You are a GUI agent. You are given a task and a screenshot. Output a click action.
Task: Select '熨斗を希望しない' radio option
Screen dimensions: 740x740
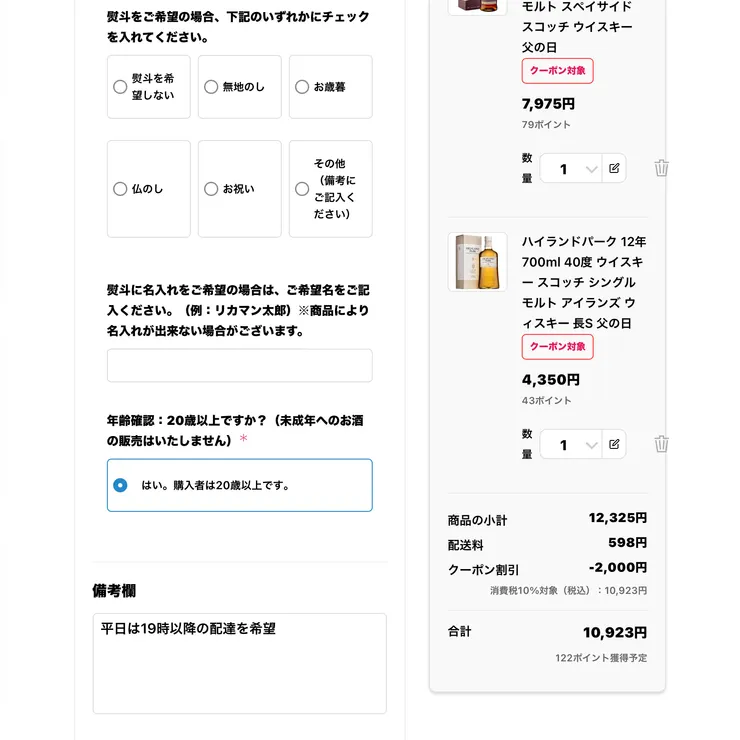(120, 87)
